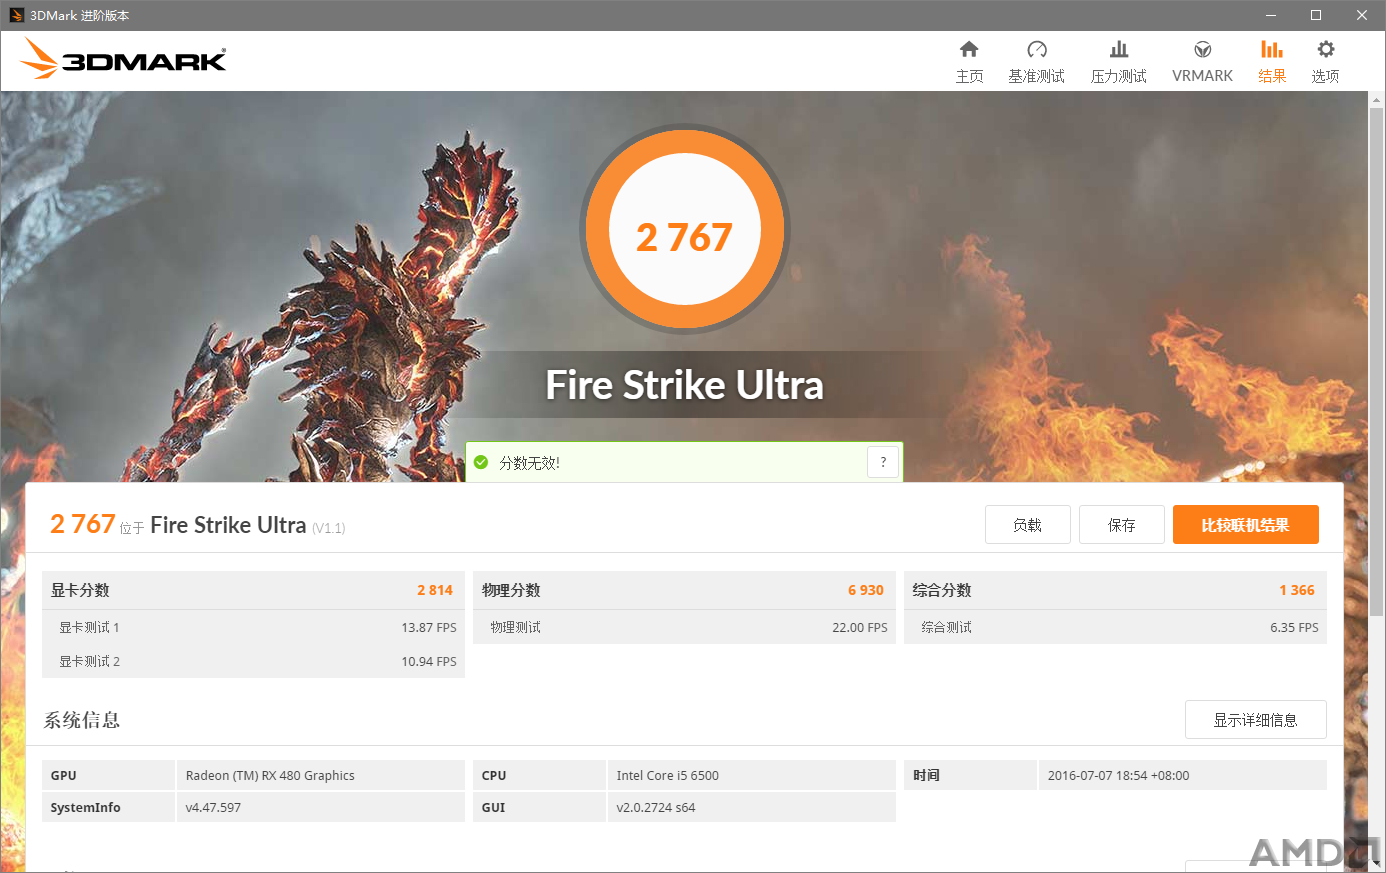Click the green checkmark status icon

481,463
